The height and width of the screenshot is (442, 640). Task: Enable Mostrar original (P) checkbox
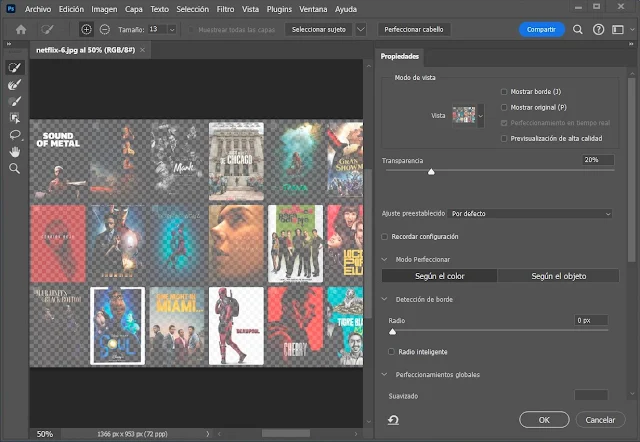point(504,107)
